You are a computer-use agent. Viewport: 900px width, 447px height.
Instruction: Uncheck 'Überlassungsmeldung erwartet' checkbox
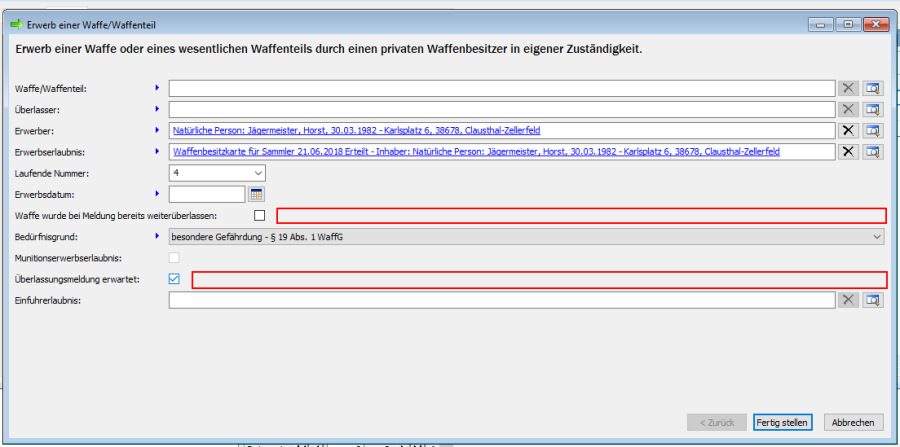click(x=175, y=279)
